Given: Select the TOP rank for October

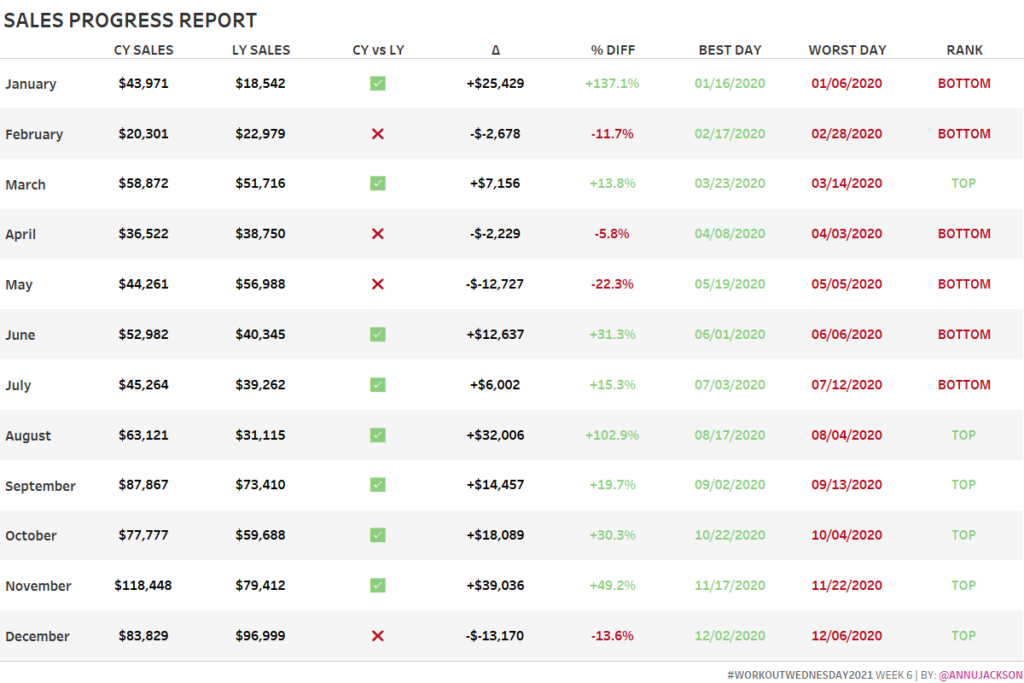Looking at the screenshot, I should point(964,535).
